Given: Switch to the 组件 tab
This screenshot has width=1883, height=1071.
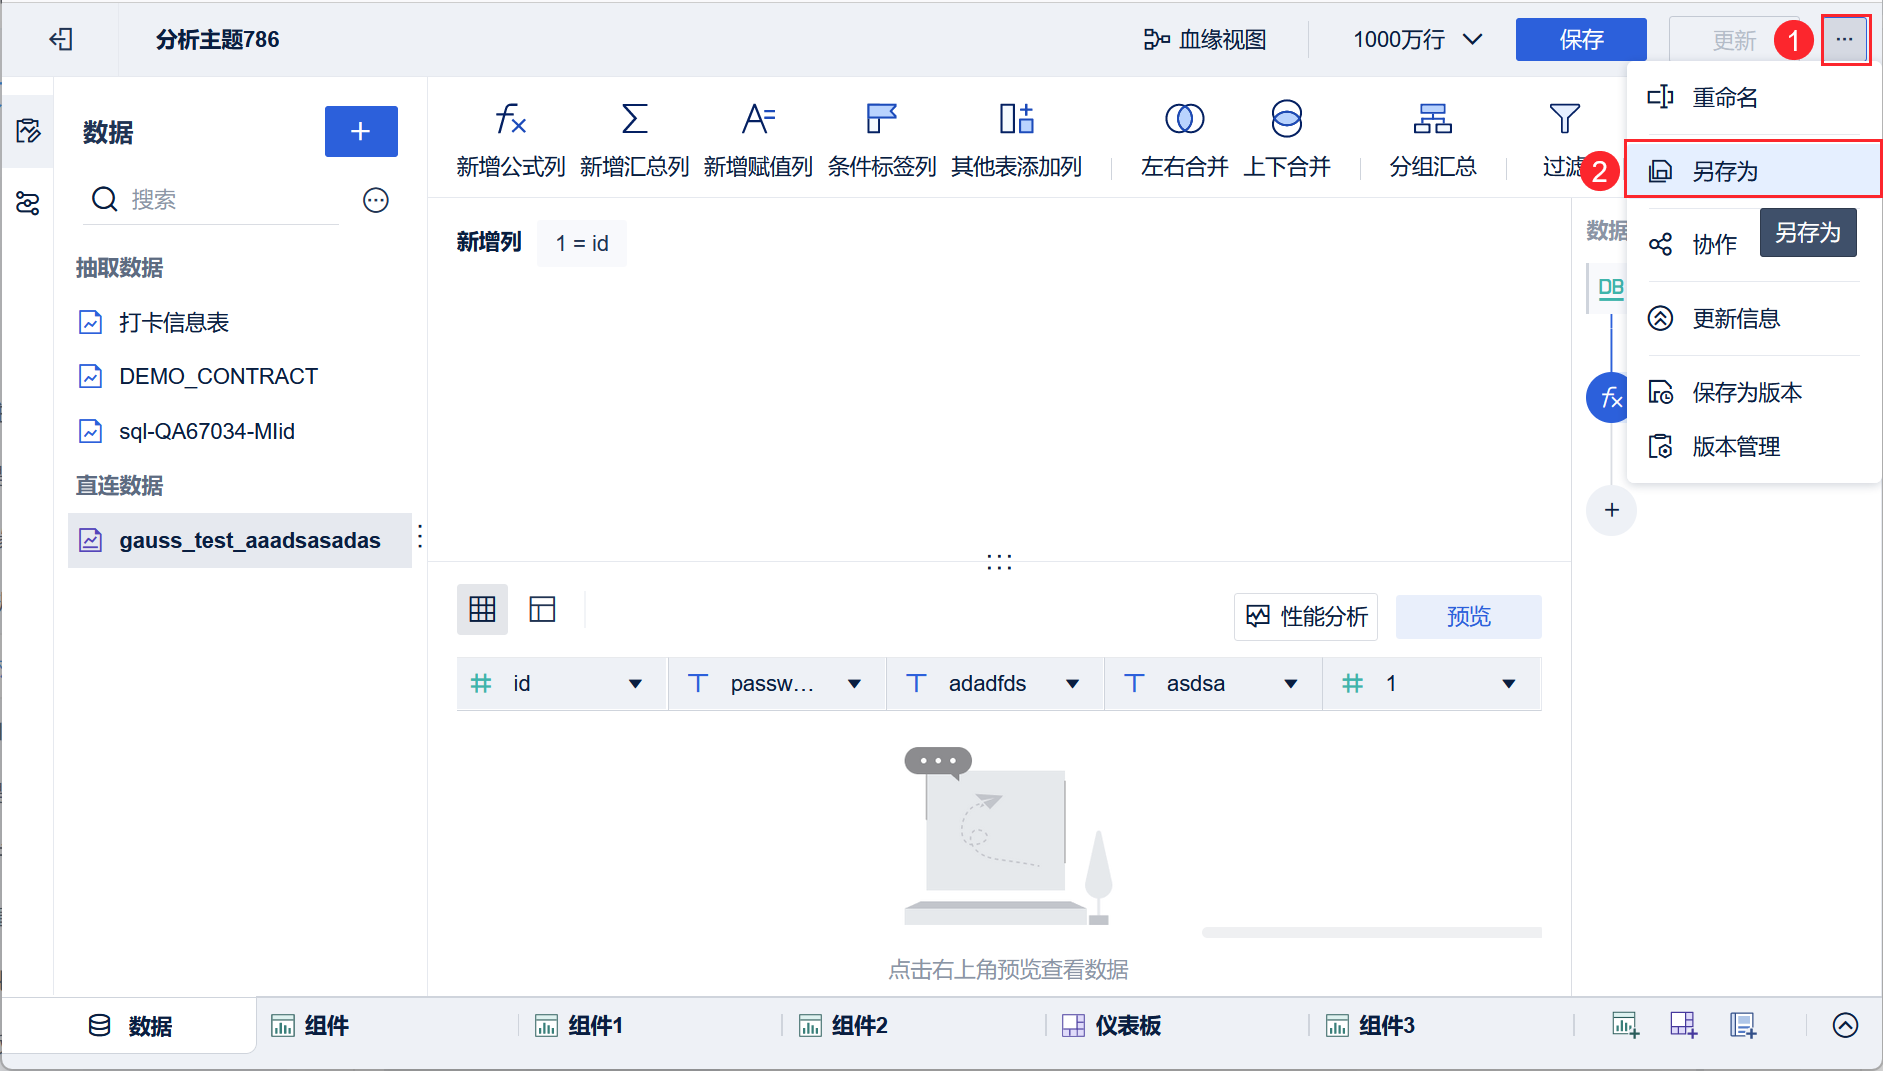Looking at the screenshot, I should pos(388,1025).
